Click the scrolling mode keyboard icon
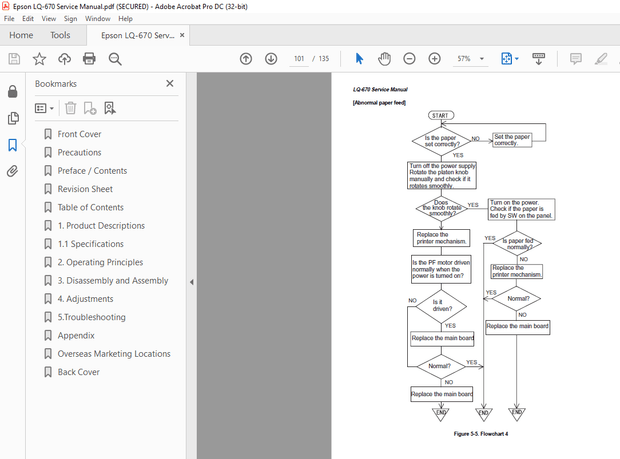 (539, 59)
